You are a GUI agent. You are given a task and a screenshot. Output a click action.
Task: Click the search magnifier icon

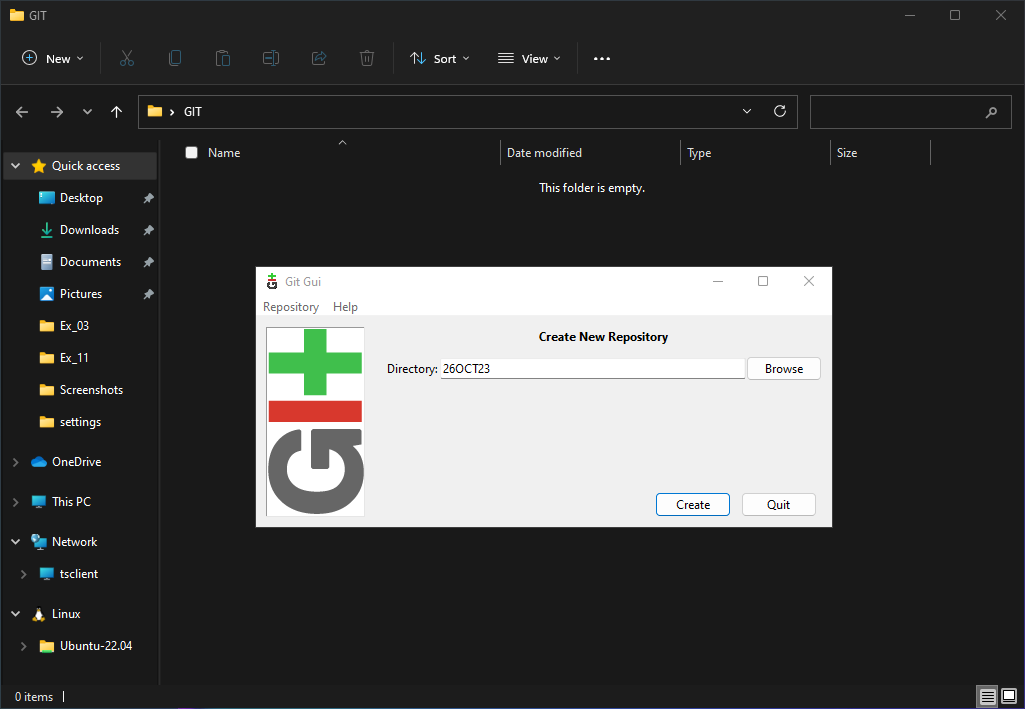pos(991,112)
